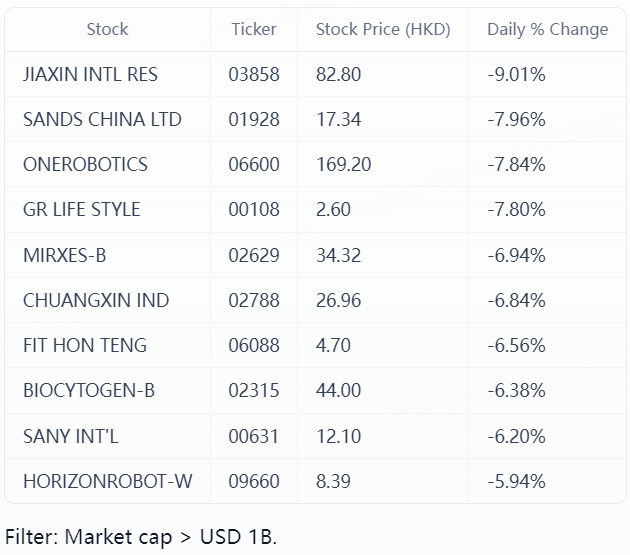Select the SANY INT'L stock name

point(71,437)
